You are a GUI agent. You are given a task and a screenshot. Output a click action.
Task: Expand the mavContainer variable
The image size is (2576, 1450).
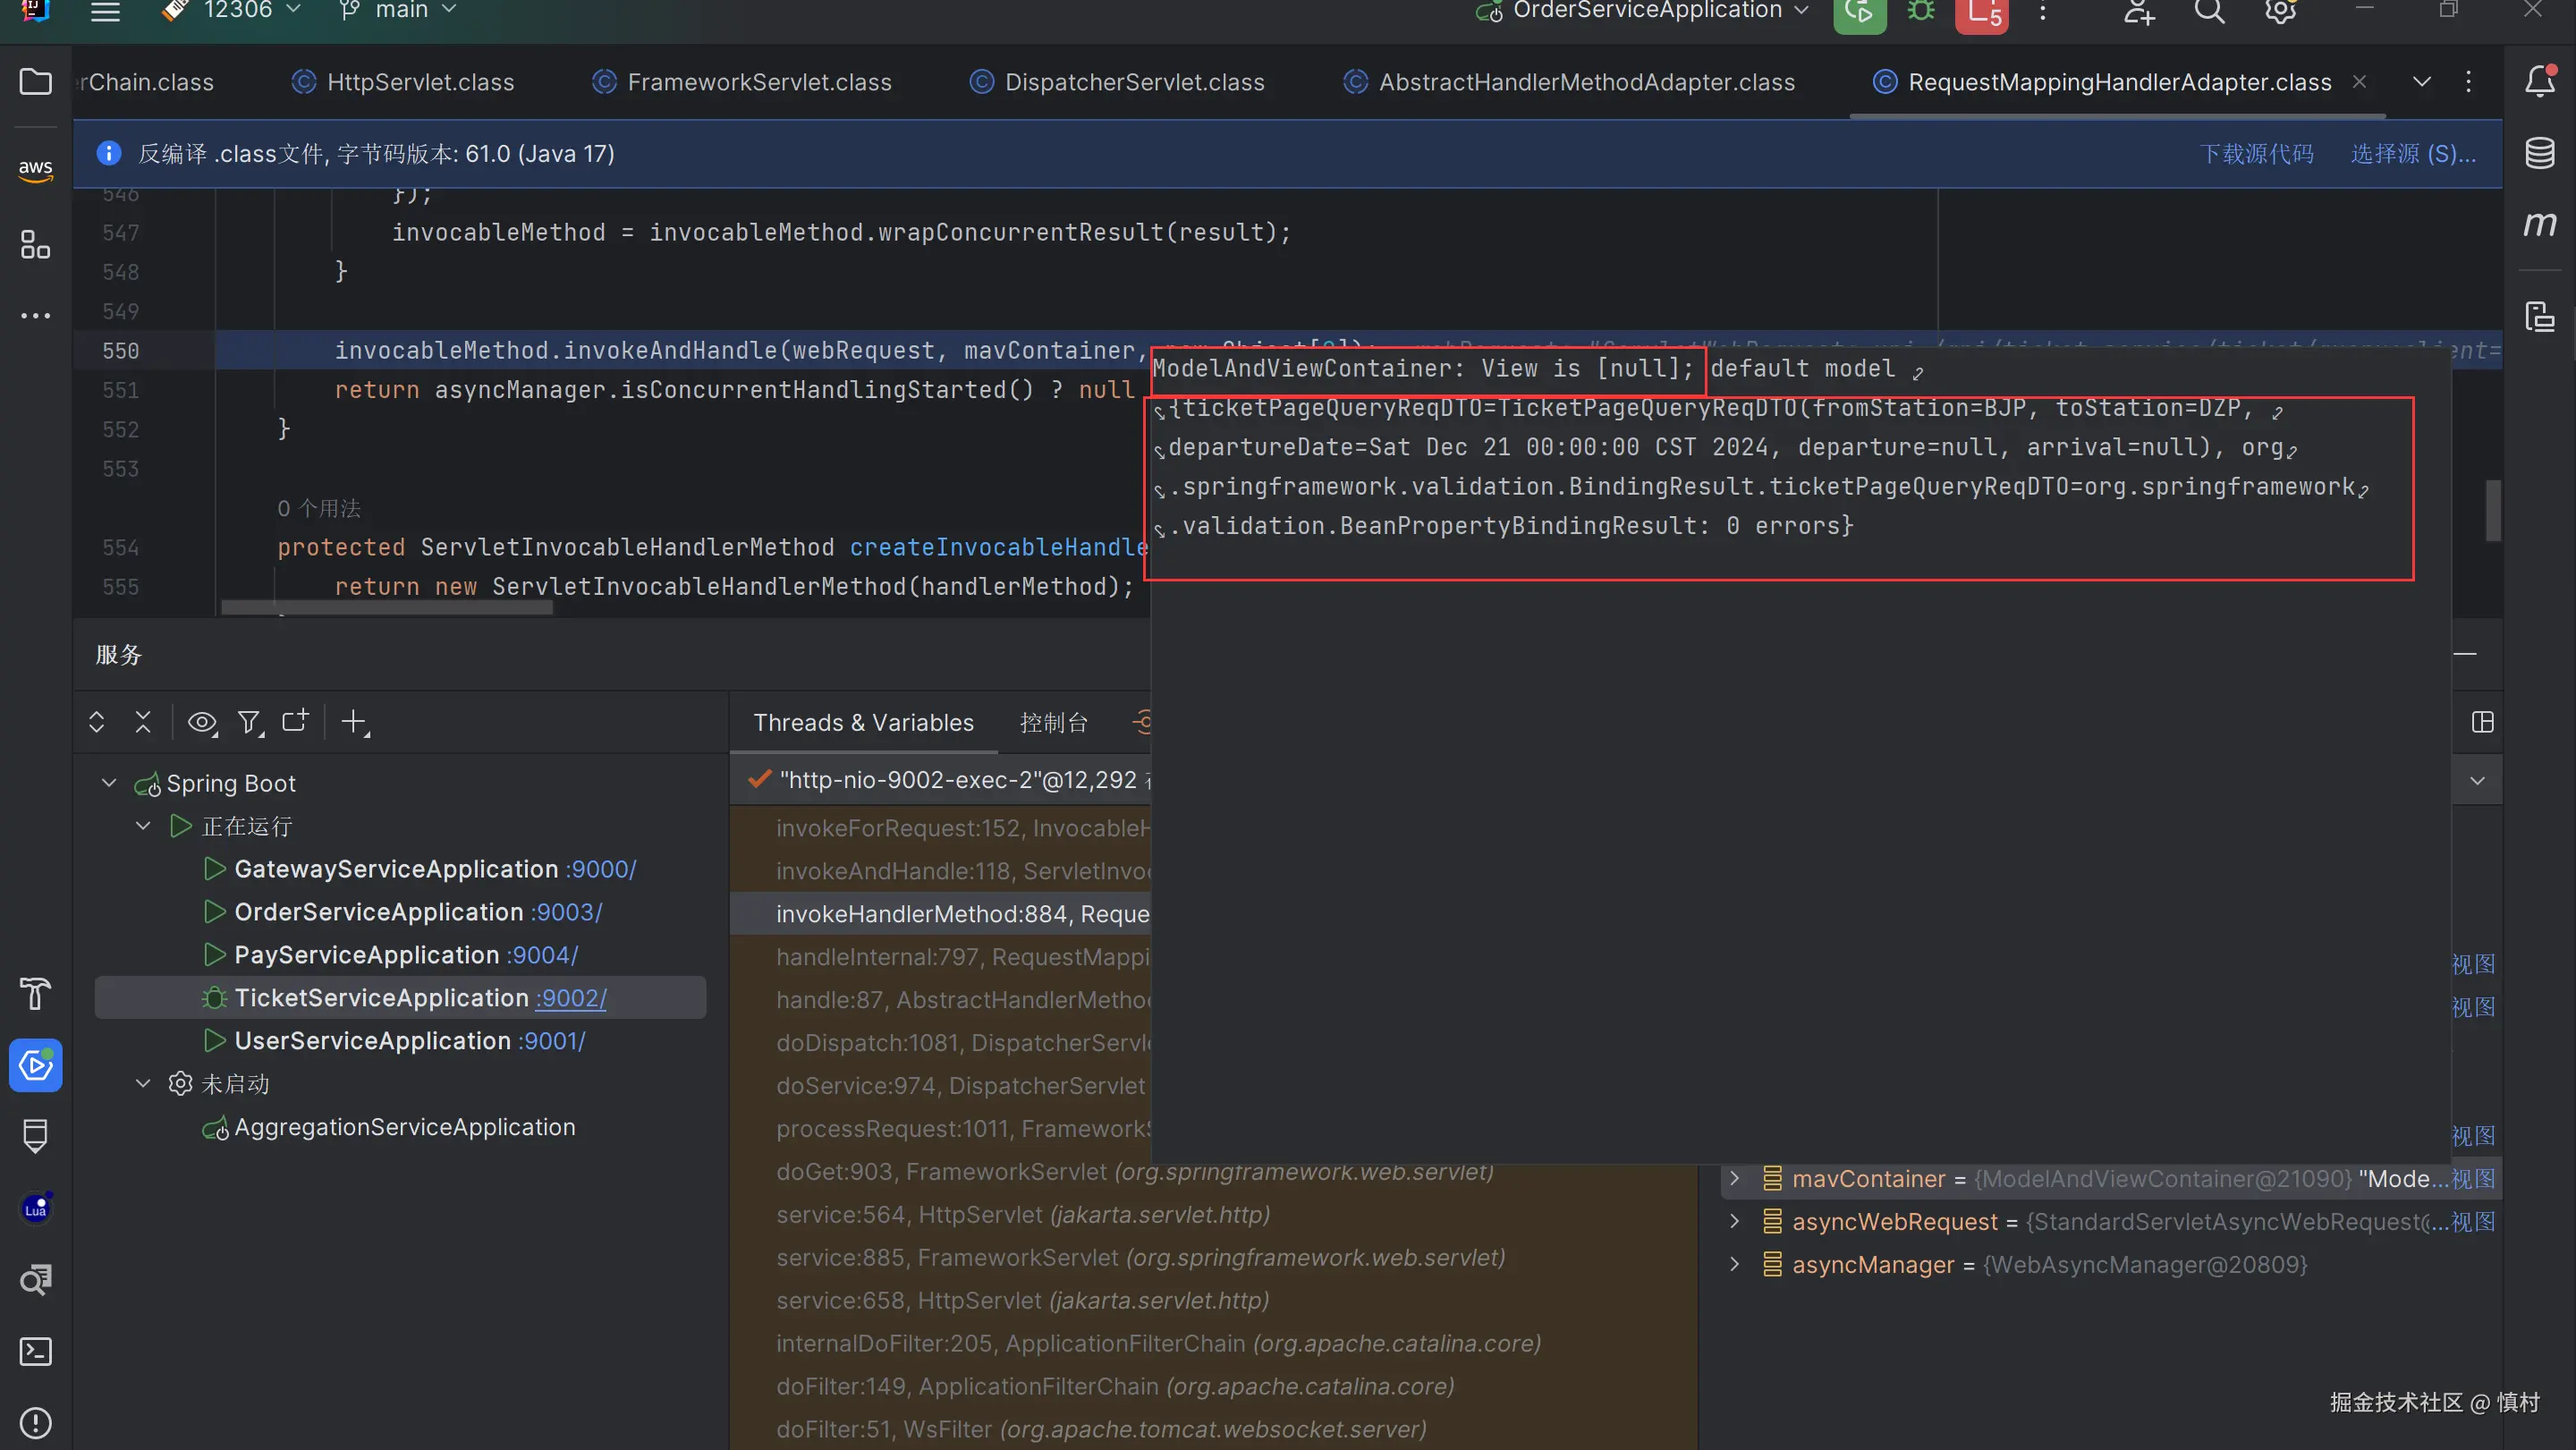[1734, 1179]
